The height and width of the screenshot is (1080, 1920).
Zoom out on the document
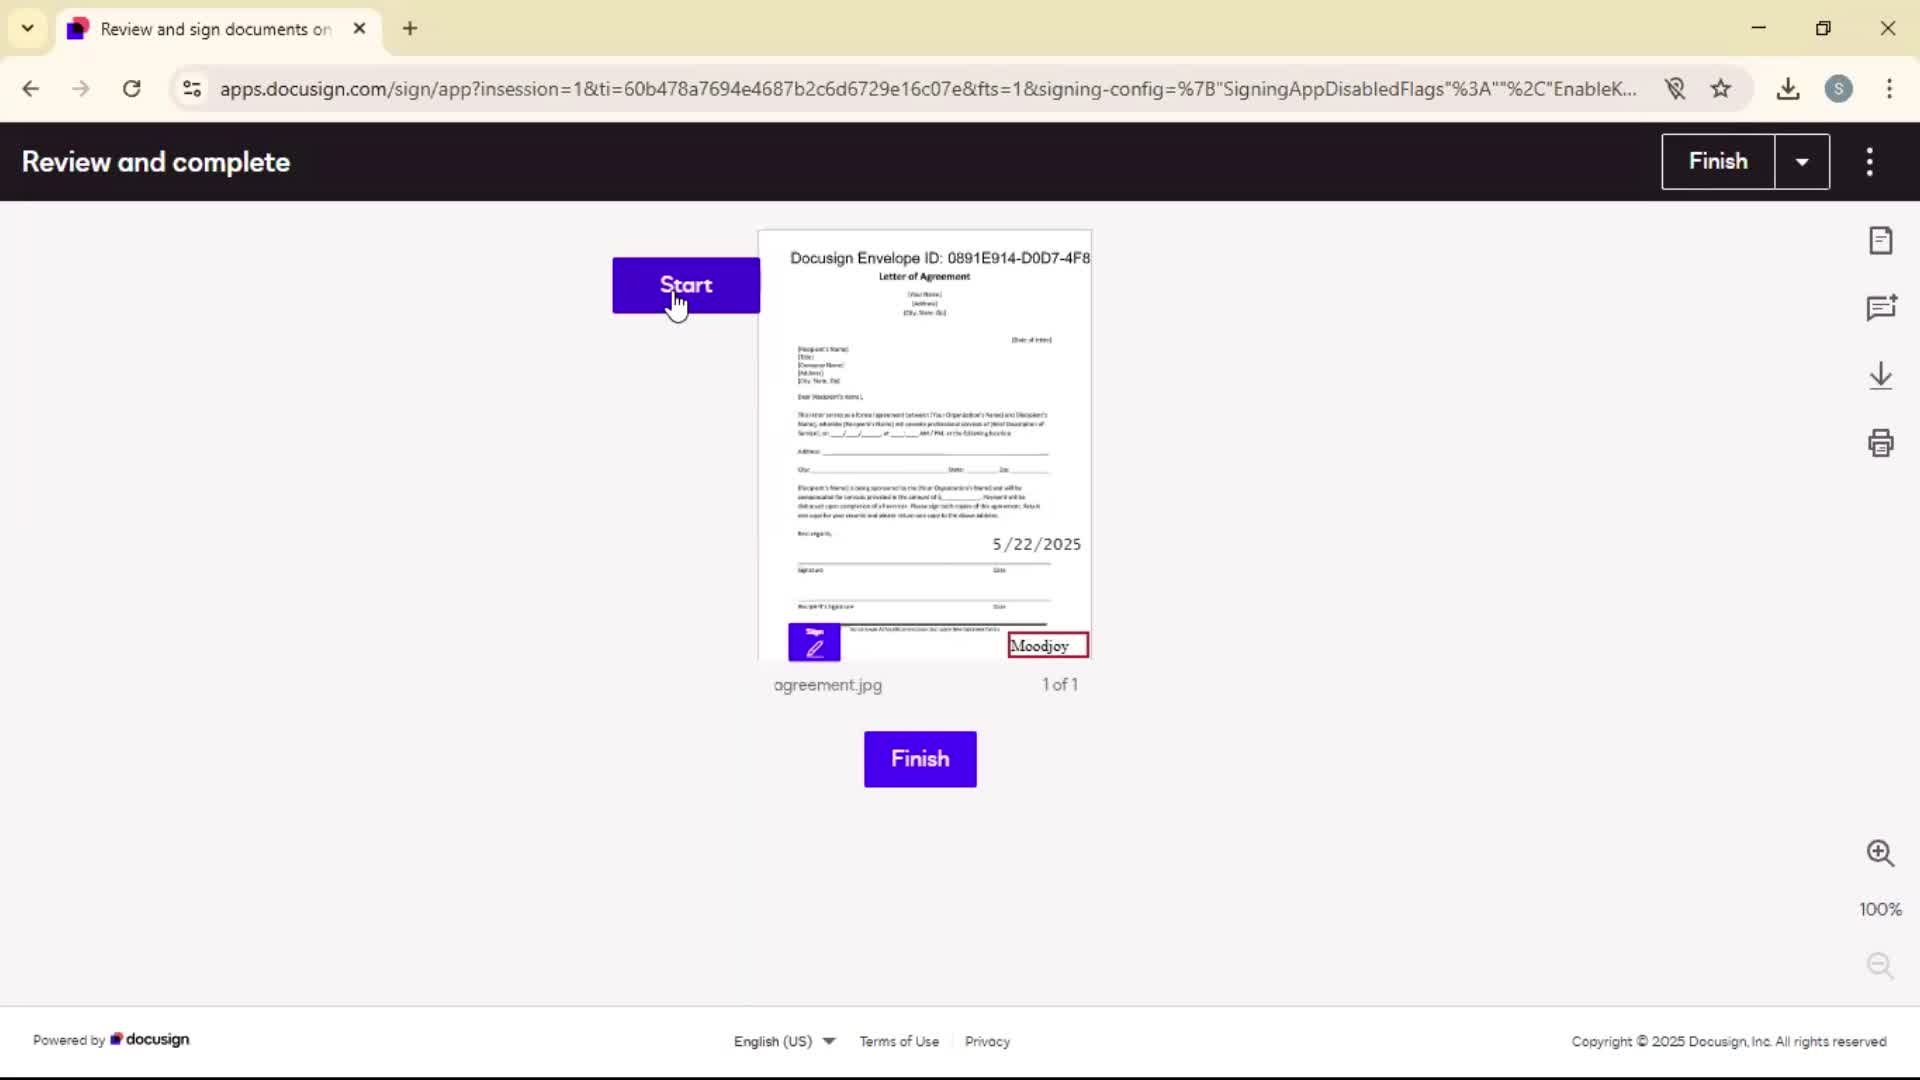point(1880,965)
